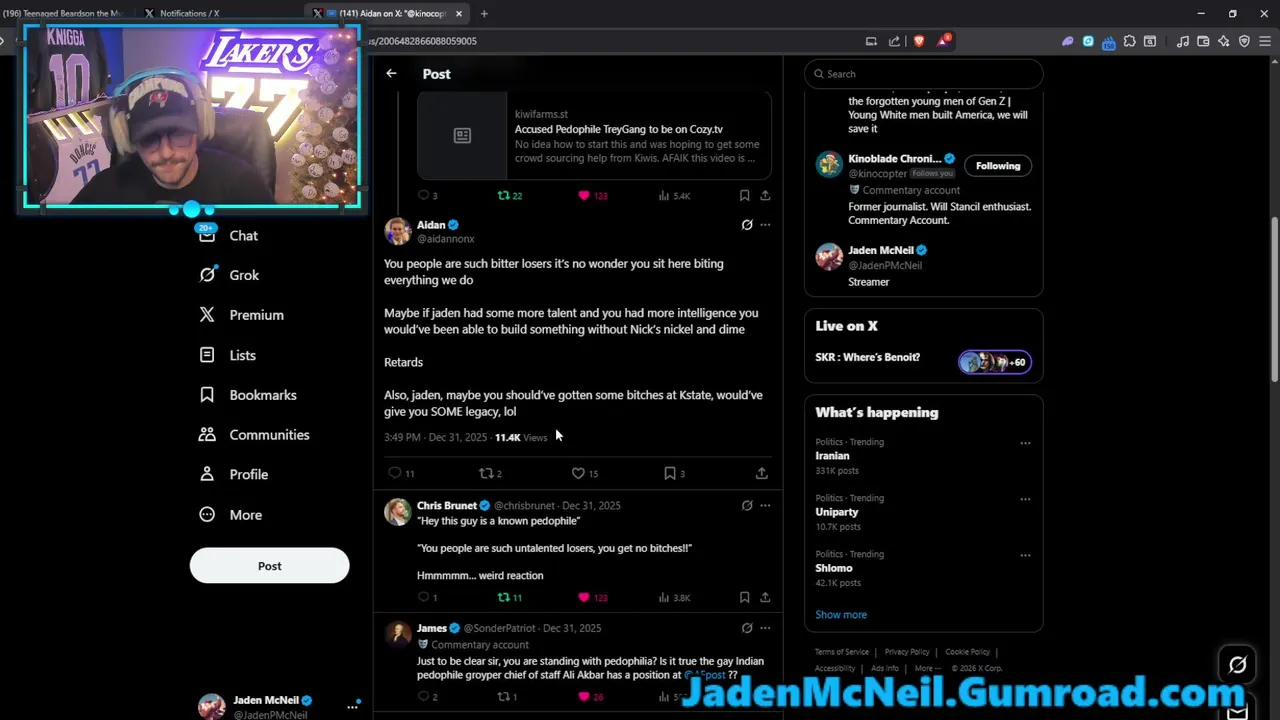Open the browser hamburger menu

(1265, 41)
